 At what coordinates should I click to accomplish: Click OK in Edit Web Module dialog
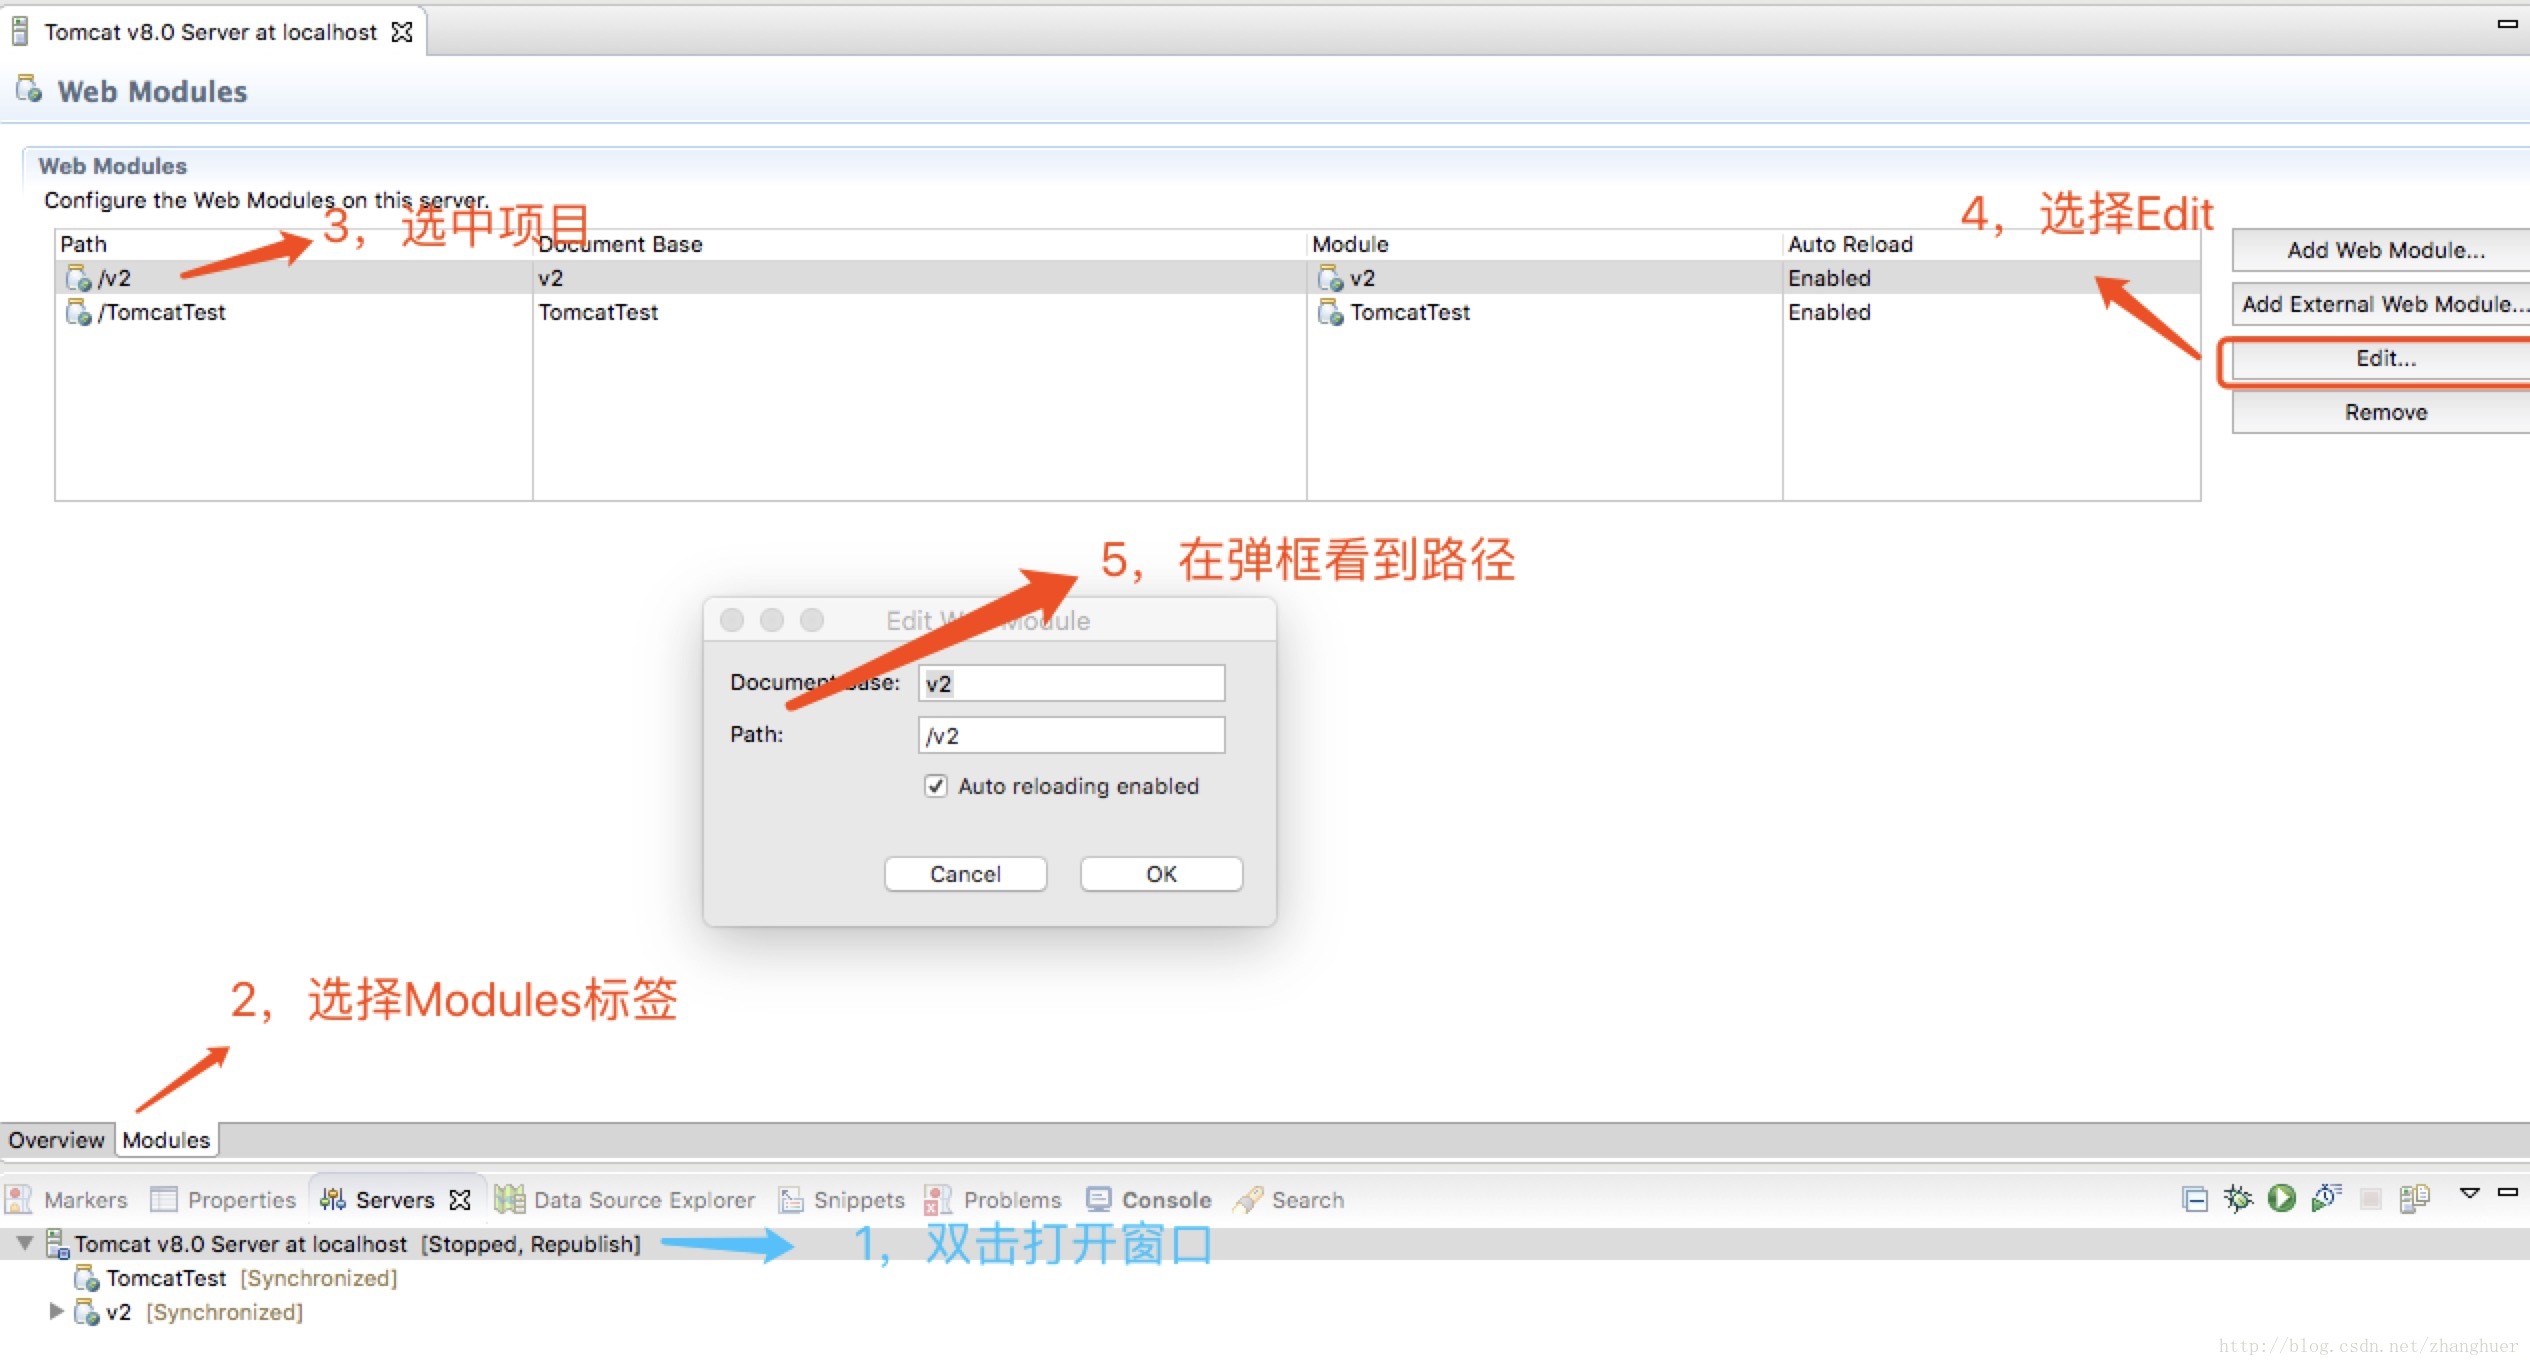pyautogui.click(x=1161, y=874)
